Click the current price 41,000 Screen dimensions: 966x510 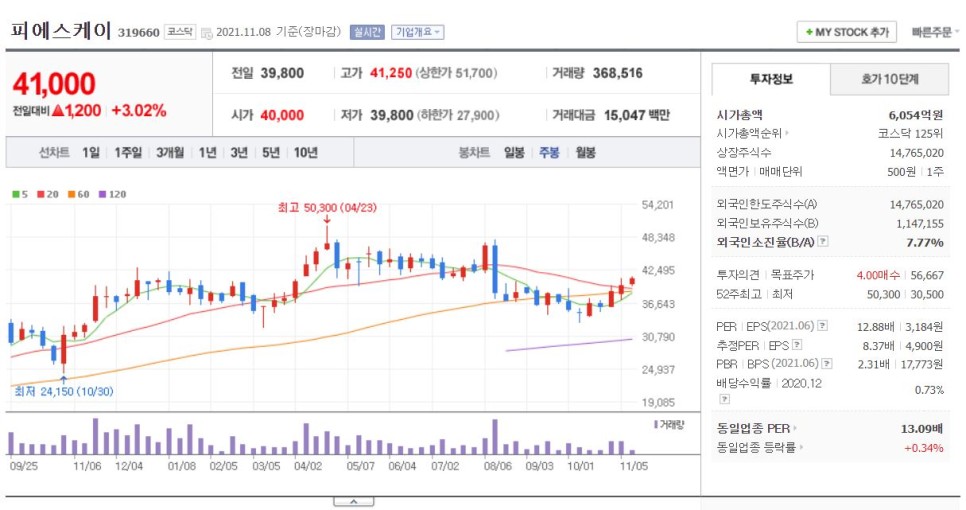(x=54, y=83)
